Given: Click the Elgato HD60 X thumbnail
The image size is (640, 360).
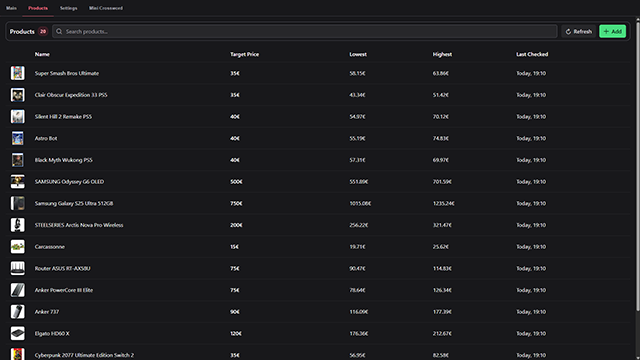Looking at the screenshot, I should click(18, 333).
